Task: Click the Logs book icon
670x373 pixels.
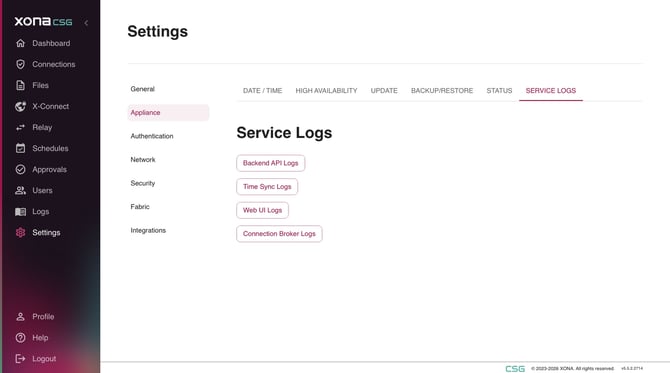Action: tap(20, 211)
